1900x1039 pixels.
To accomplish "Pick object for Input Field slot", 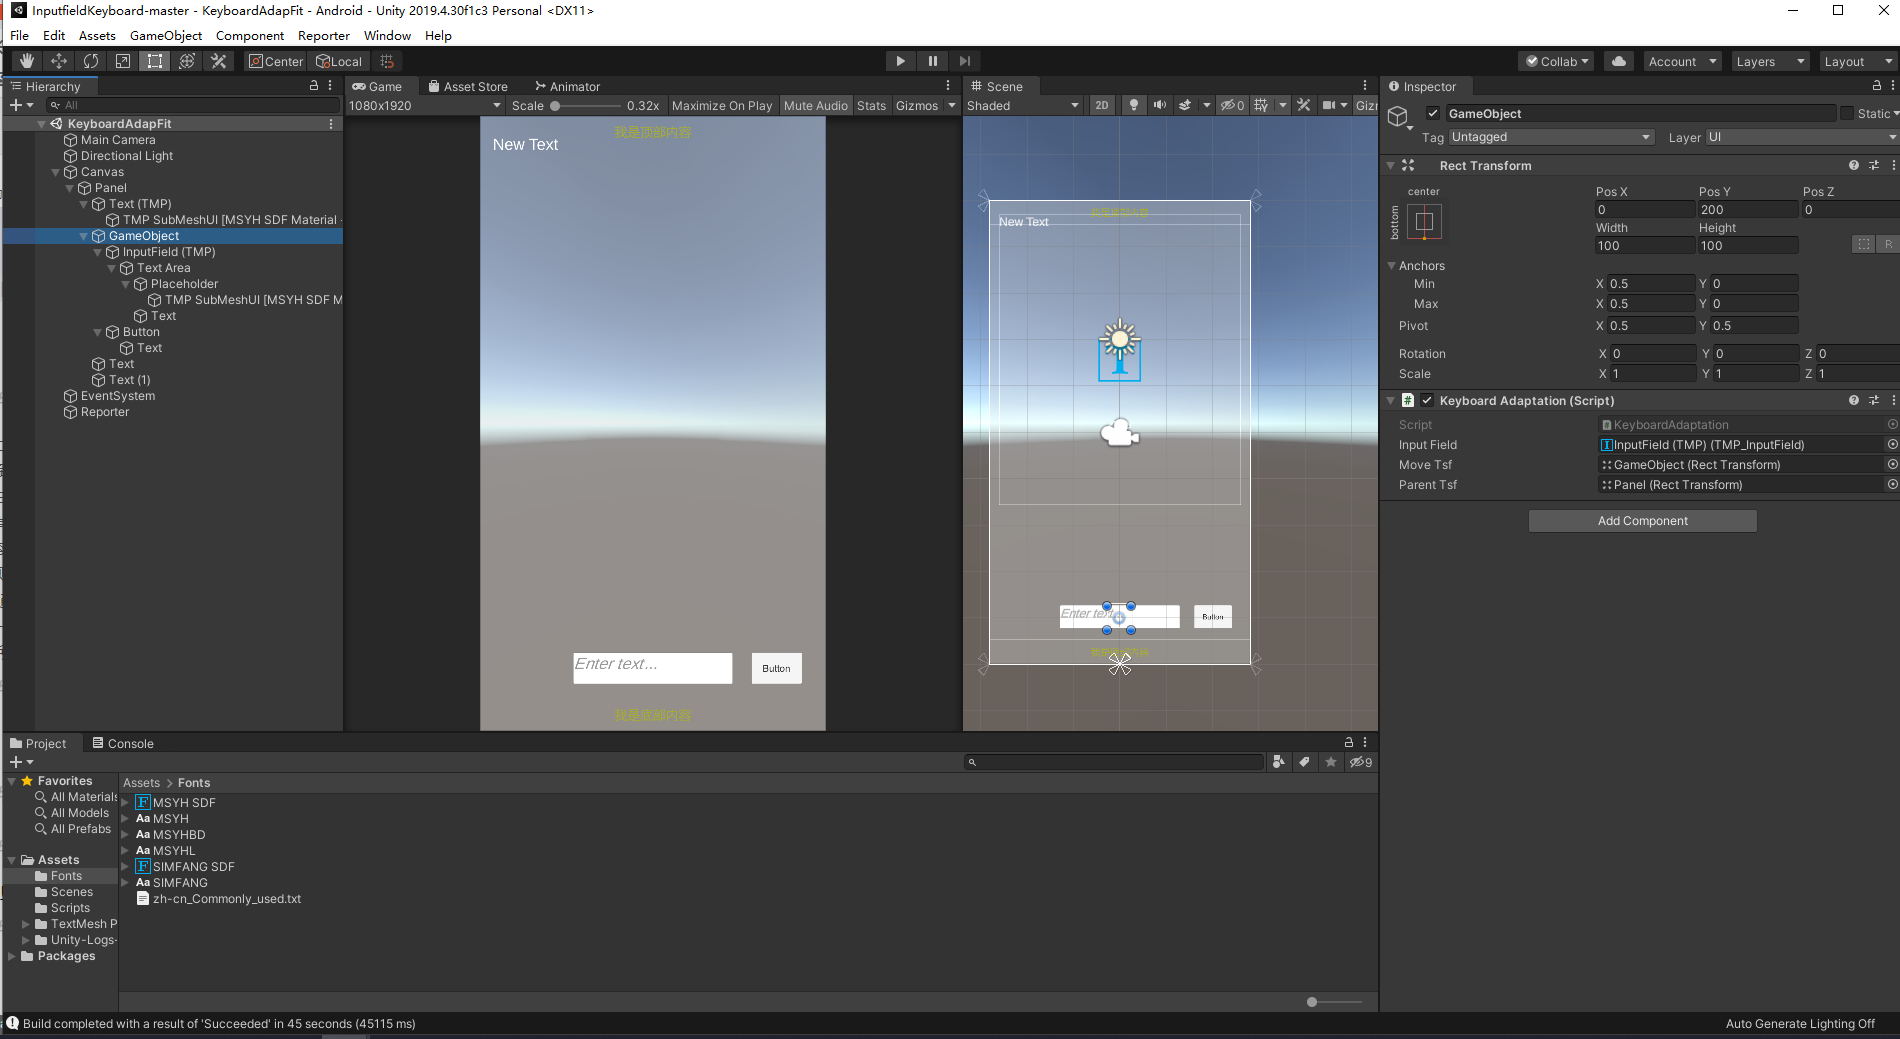I will click(1892, 444).
